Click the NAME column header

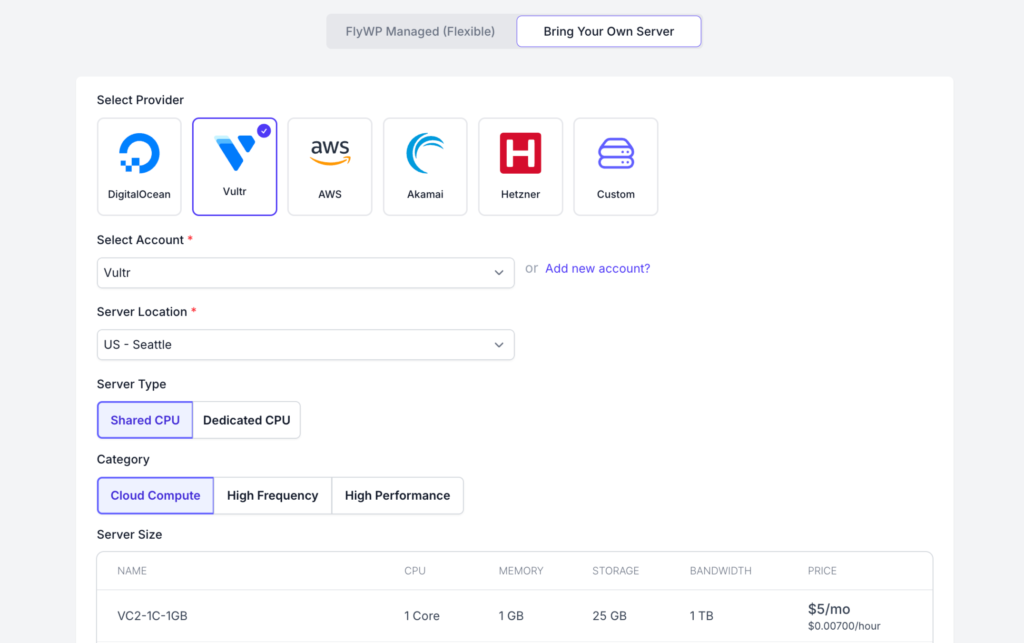(132, 571)
